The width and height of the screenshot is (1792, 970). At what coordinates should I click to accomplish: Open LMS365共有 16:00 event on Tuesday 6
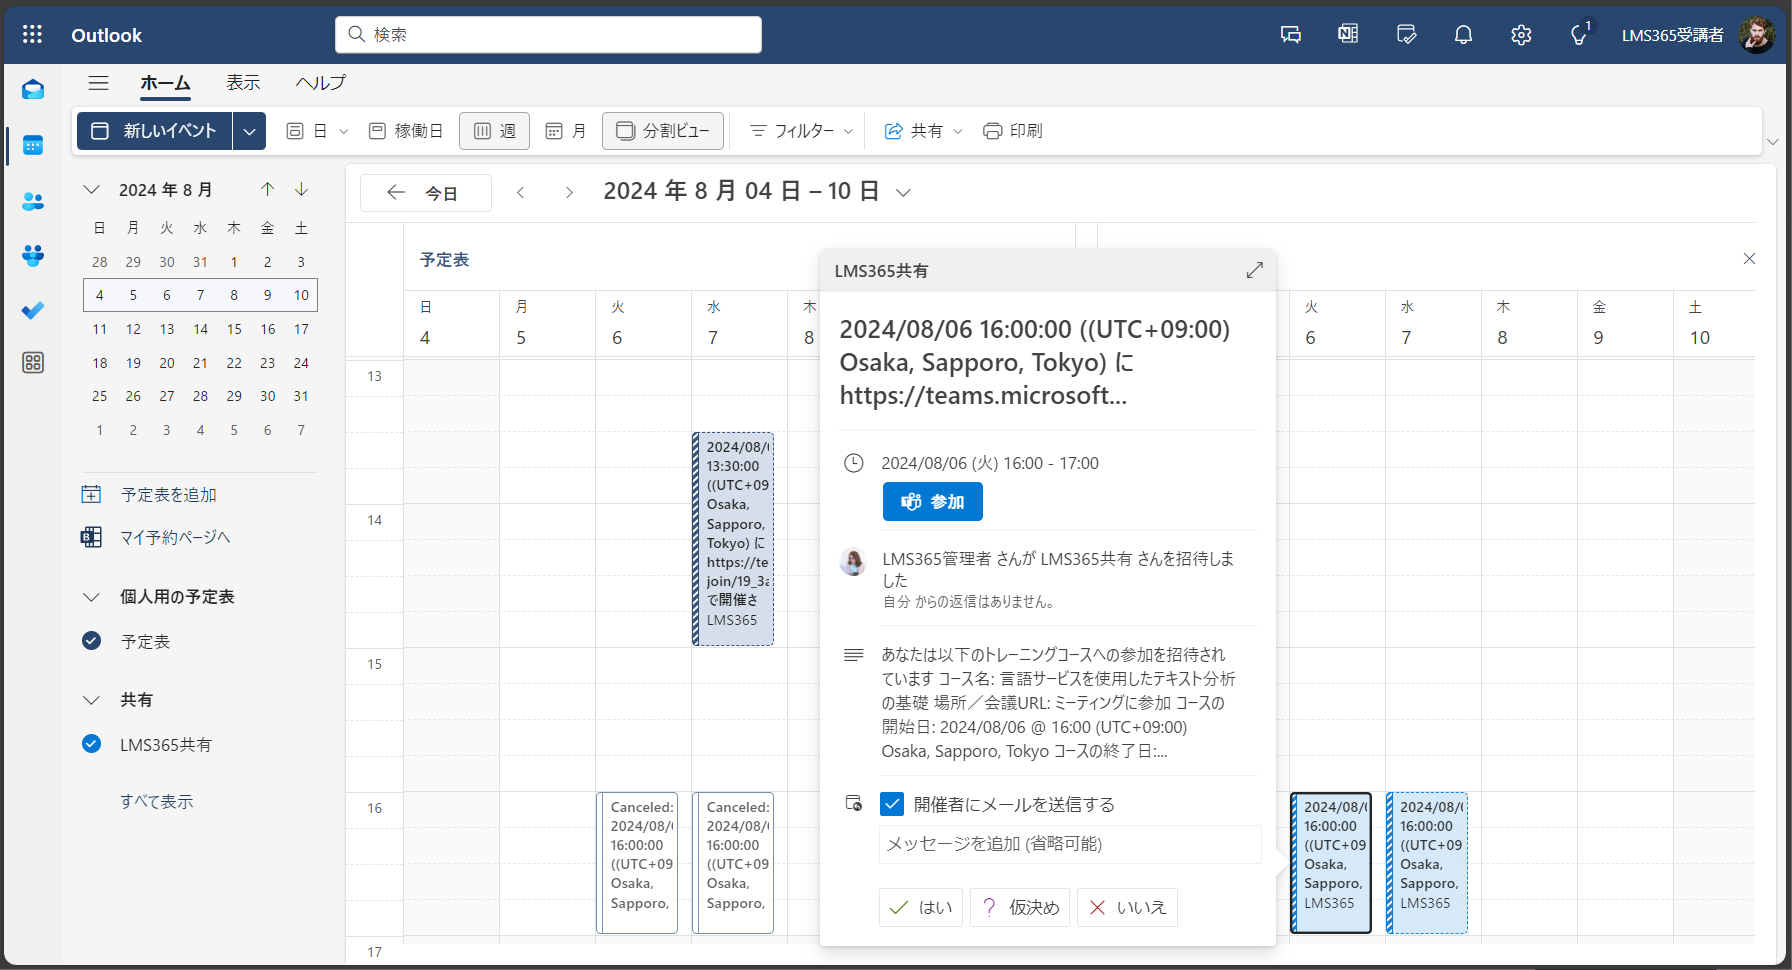[x=1331, y=863]
